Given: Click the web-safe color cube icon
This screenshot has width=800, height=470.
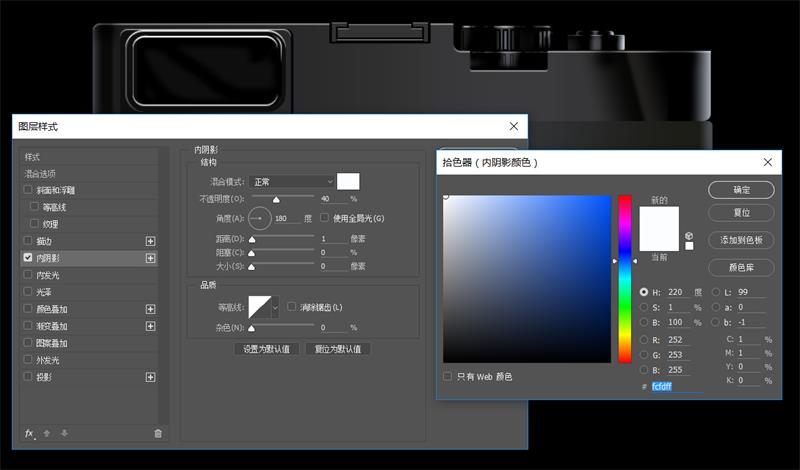Looking at the screenshot, I should (x=689, y=236).
